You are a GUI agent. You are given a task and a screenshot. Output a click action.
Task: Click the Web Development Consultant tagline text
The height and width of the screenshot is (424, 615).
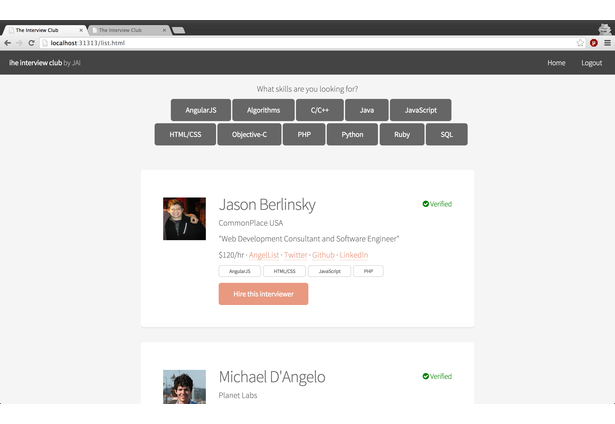(309, 239)
